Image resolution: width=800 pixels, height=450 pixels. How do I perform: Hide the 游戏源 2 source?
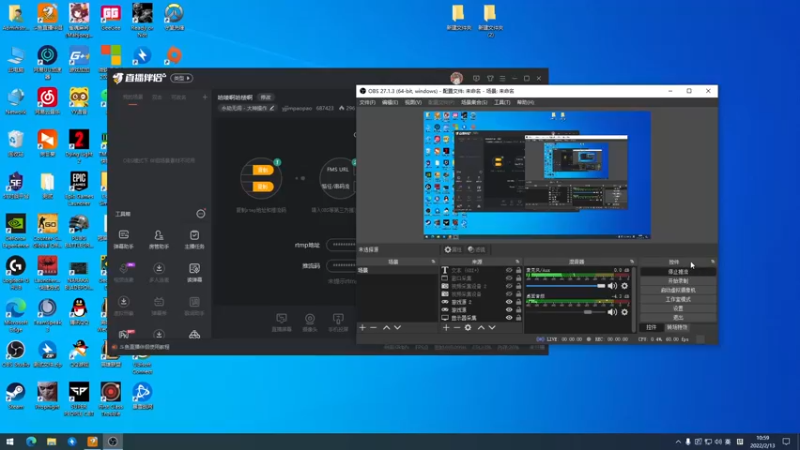(509, 302)
